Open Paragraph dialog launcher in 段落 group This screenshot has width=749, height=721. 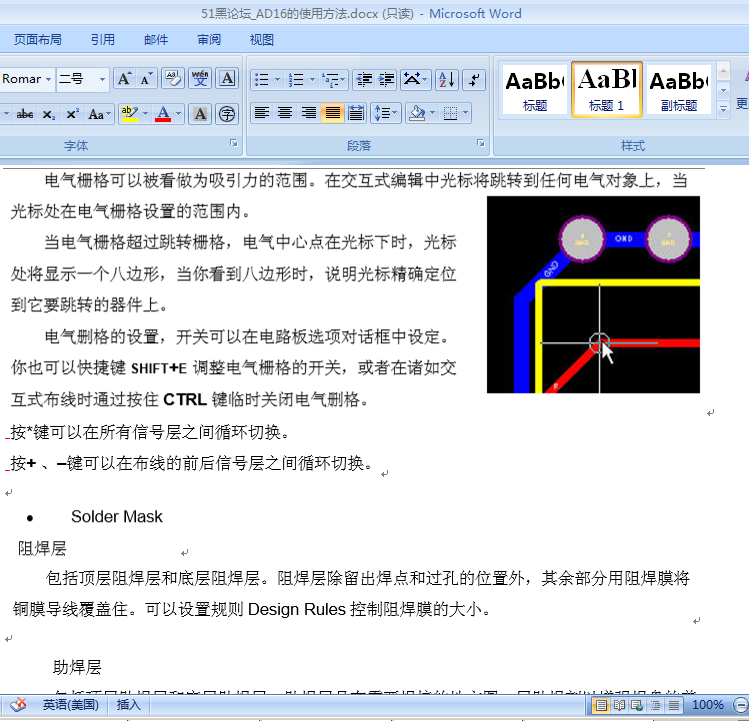click(x=481, y=143)
